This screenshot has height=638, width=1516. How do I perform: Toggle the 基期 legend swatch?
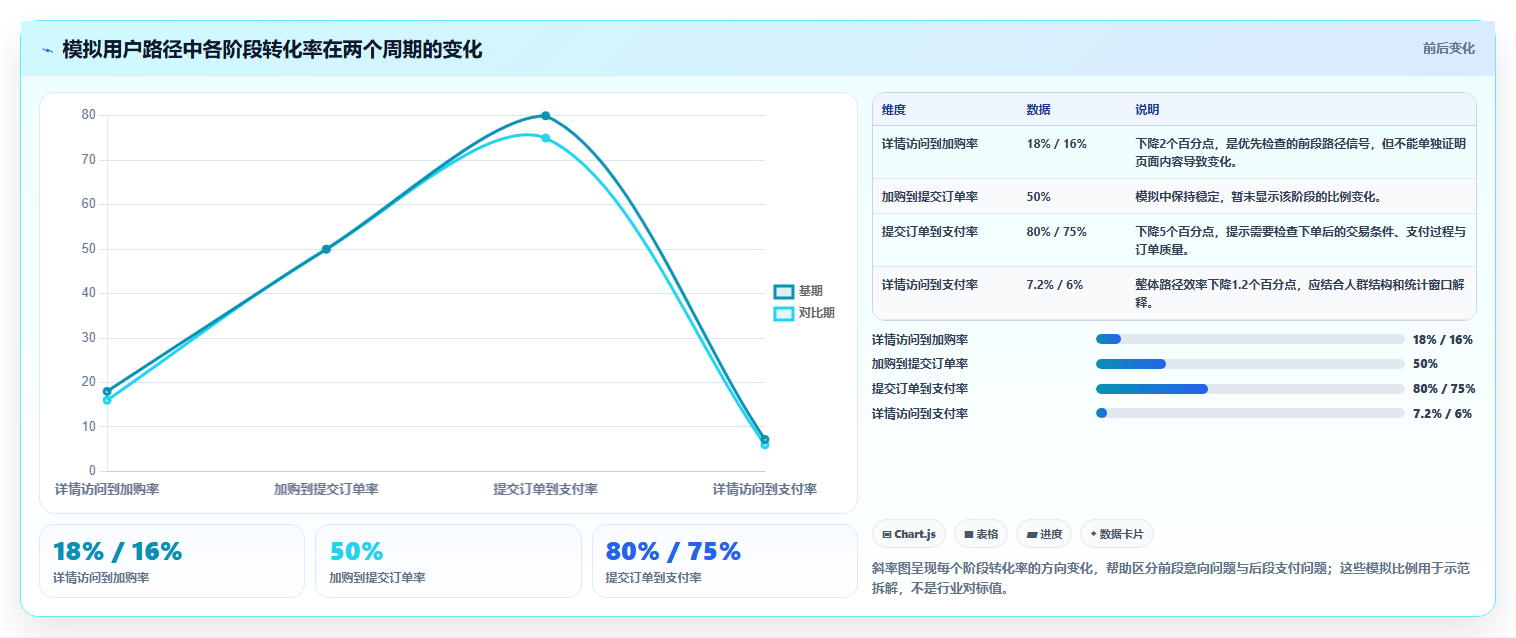[x=783, y=291]
